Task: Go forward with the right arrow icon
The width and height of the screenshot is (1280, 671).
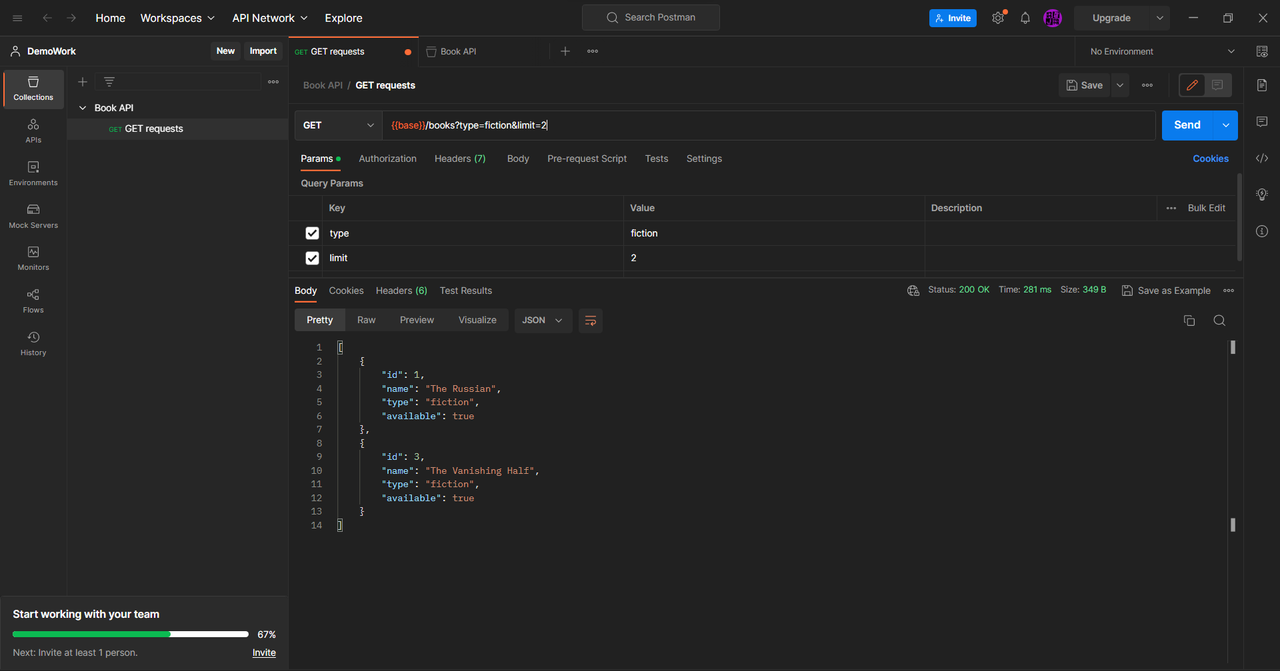Action: 72,18
